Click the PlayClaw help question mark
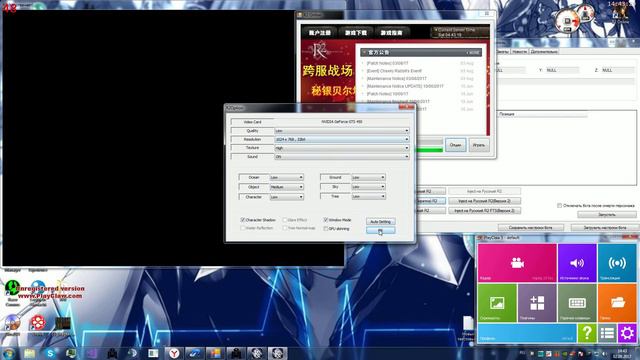Viewport: 640px width, 360px height. pyautogui.click(x=587, y=333)
